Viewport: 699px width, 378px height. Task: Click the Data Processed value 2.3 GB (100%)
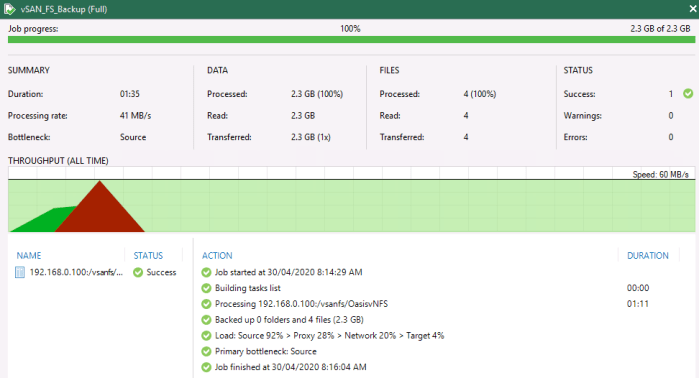(317, 94)
